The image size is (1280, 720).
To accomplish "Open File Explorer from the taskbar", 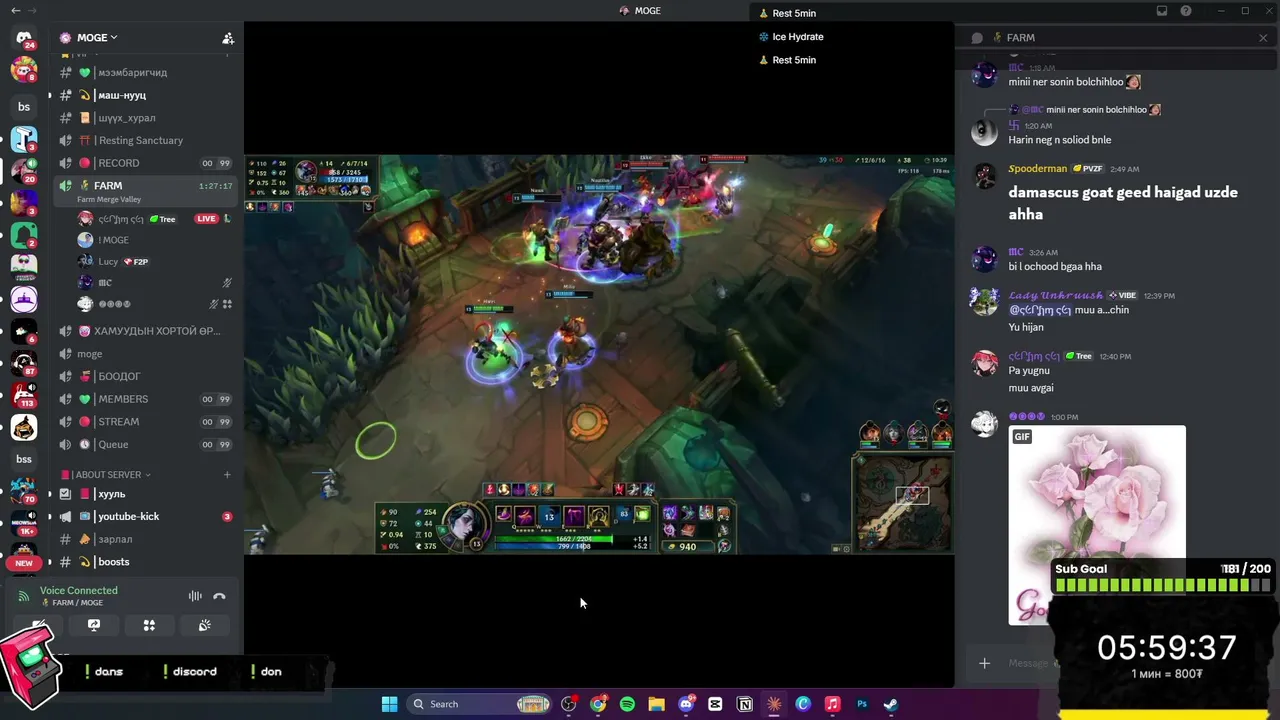I will pos(656,704).
